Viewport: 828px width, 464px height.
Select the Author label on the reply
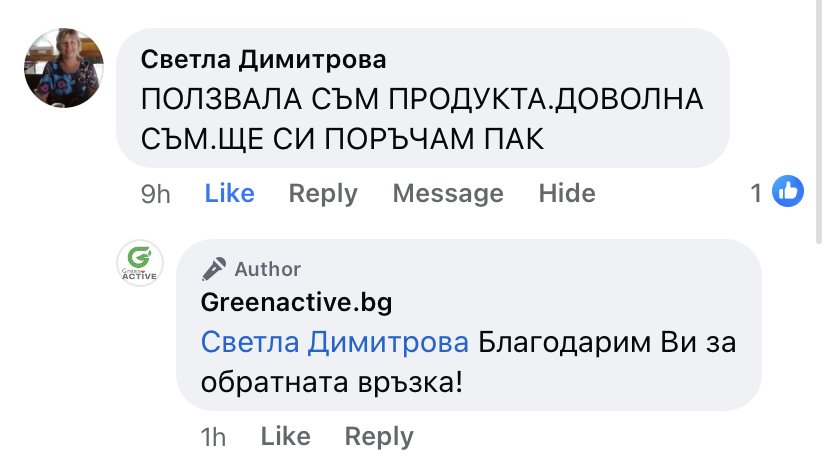tap(268, 269)
